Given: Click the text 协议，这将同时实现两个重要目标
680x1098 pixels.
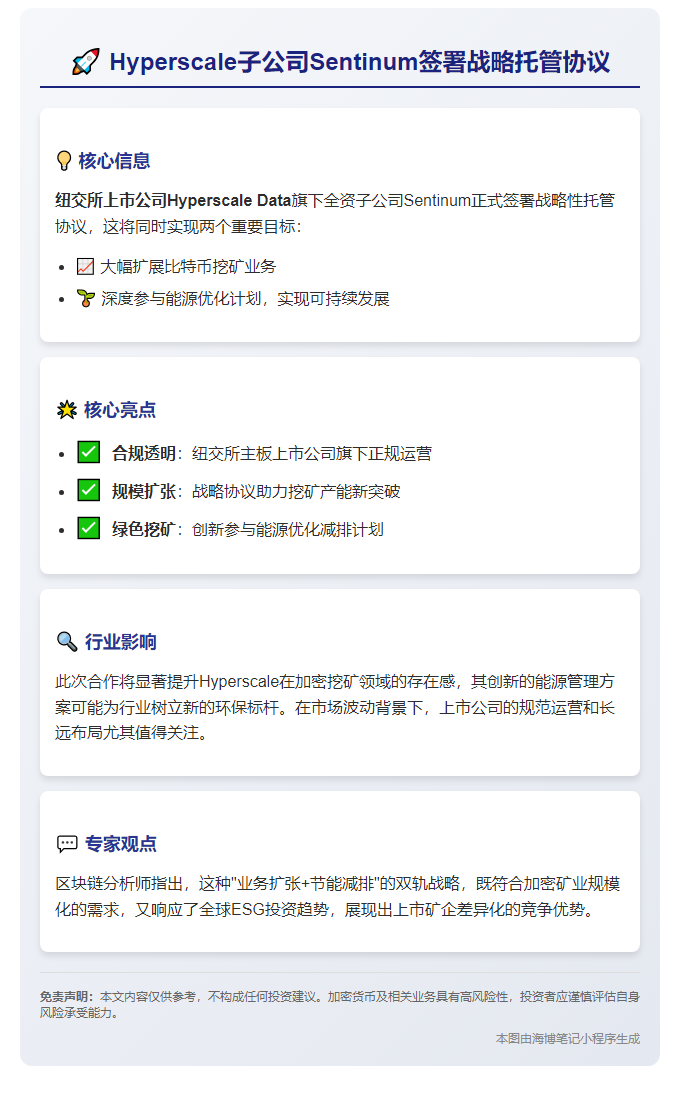Looking at the screenshot, I should coord(179,227).
